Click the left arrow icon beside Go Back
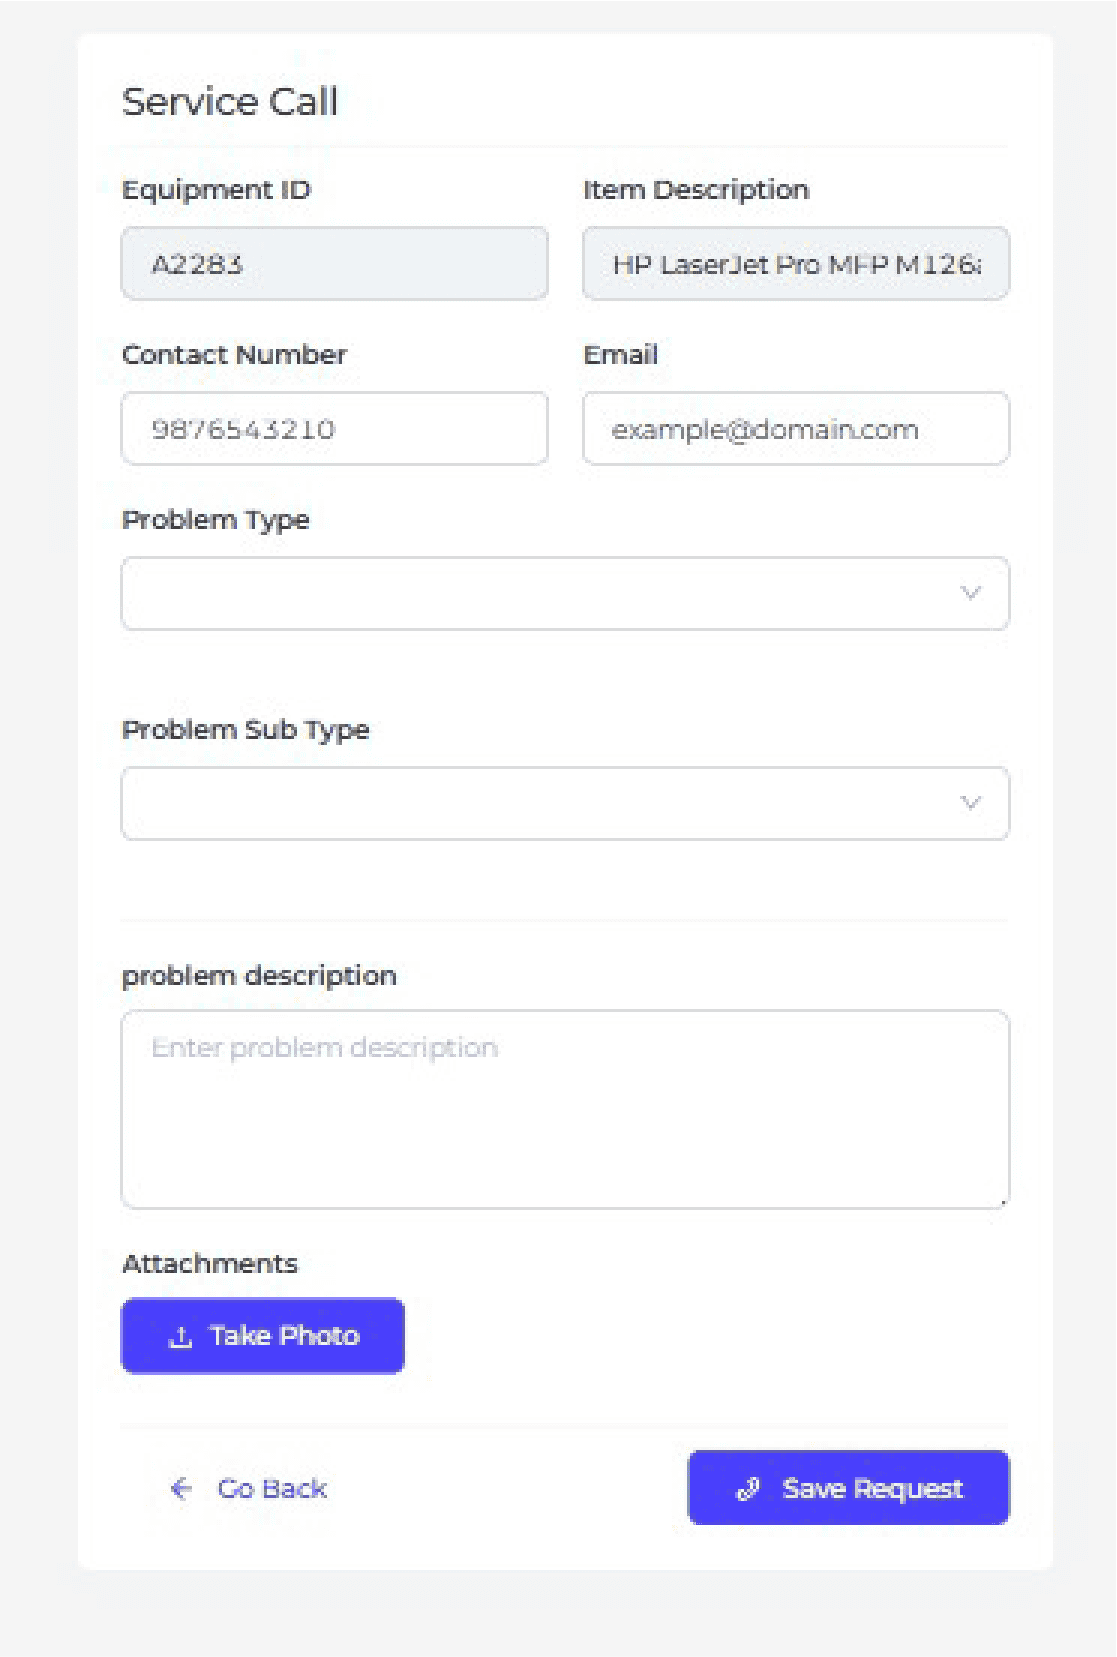 (181, 1489)
